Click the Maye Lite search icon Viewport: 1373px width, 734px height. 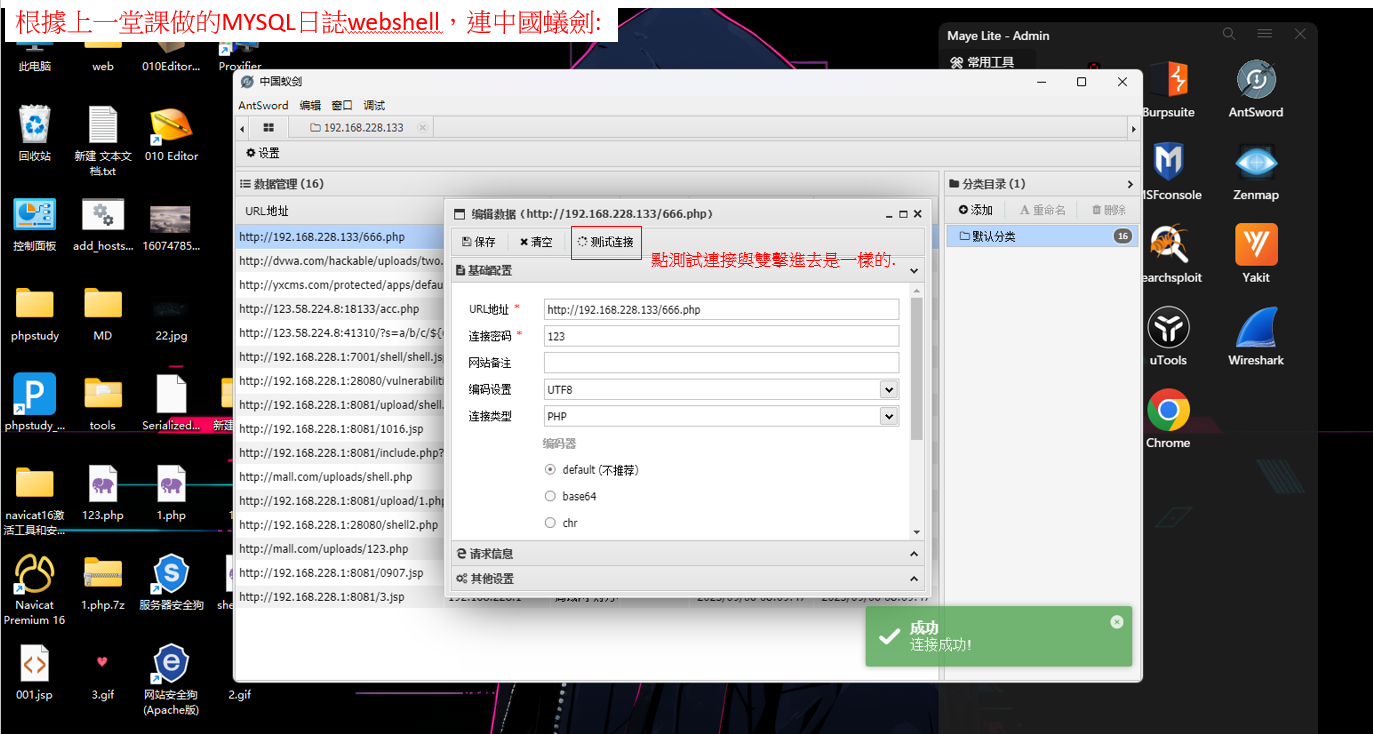click(x=1229, y=35)
